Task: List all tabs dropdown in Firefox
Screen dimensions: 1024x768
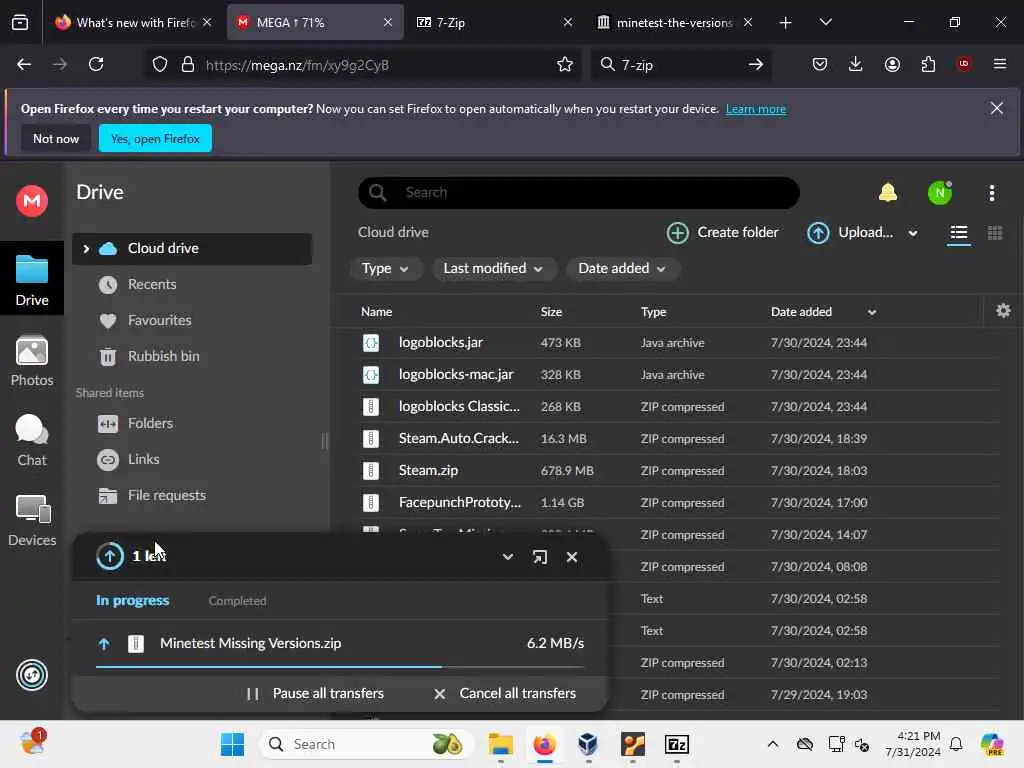Action: tap(825, 22)
